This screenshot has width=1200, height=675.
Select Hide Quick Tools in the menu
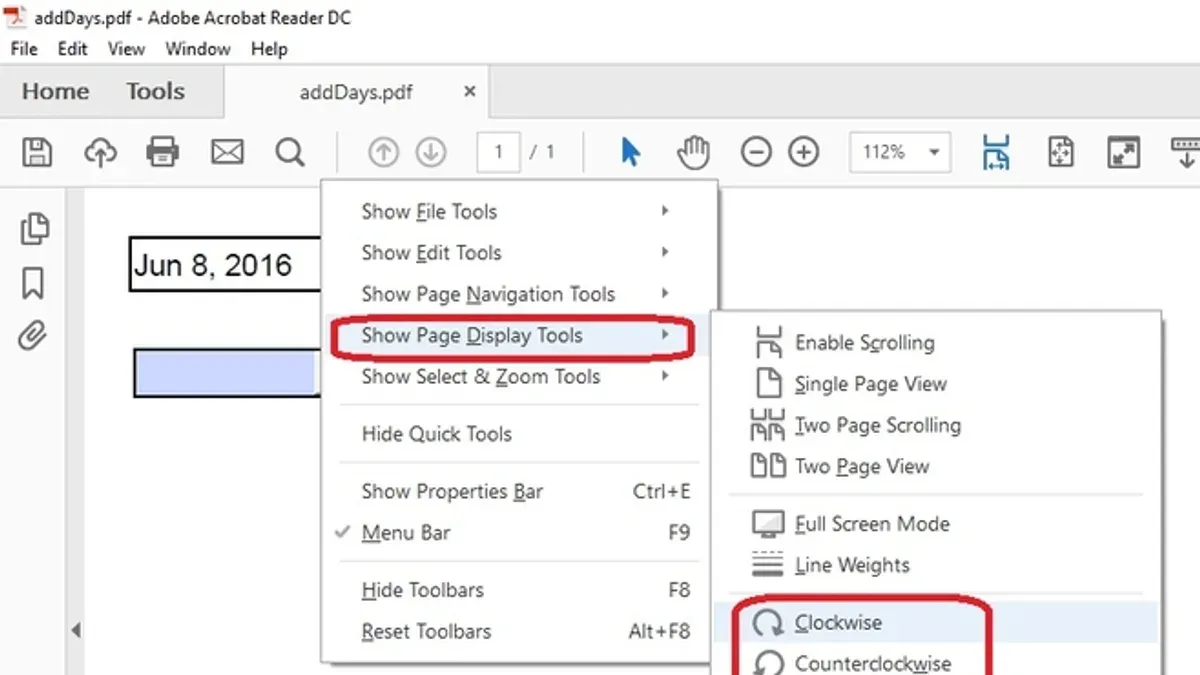516,434
